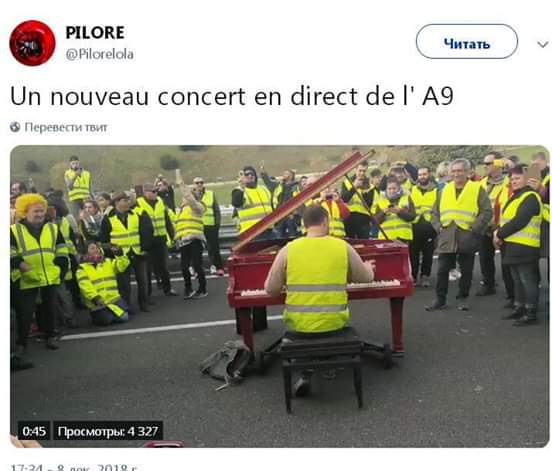Viewport: 552px width, 471px height.
Task: Click the tweet timestamp 8 дек. 2018
Action: [74, 467]
